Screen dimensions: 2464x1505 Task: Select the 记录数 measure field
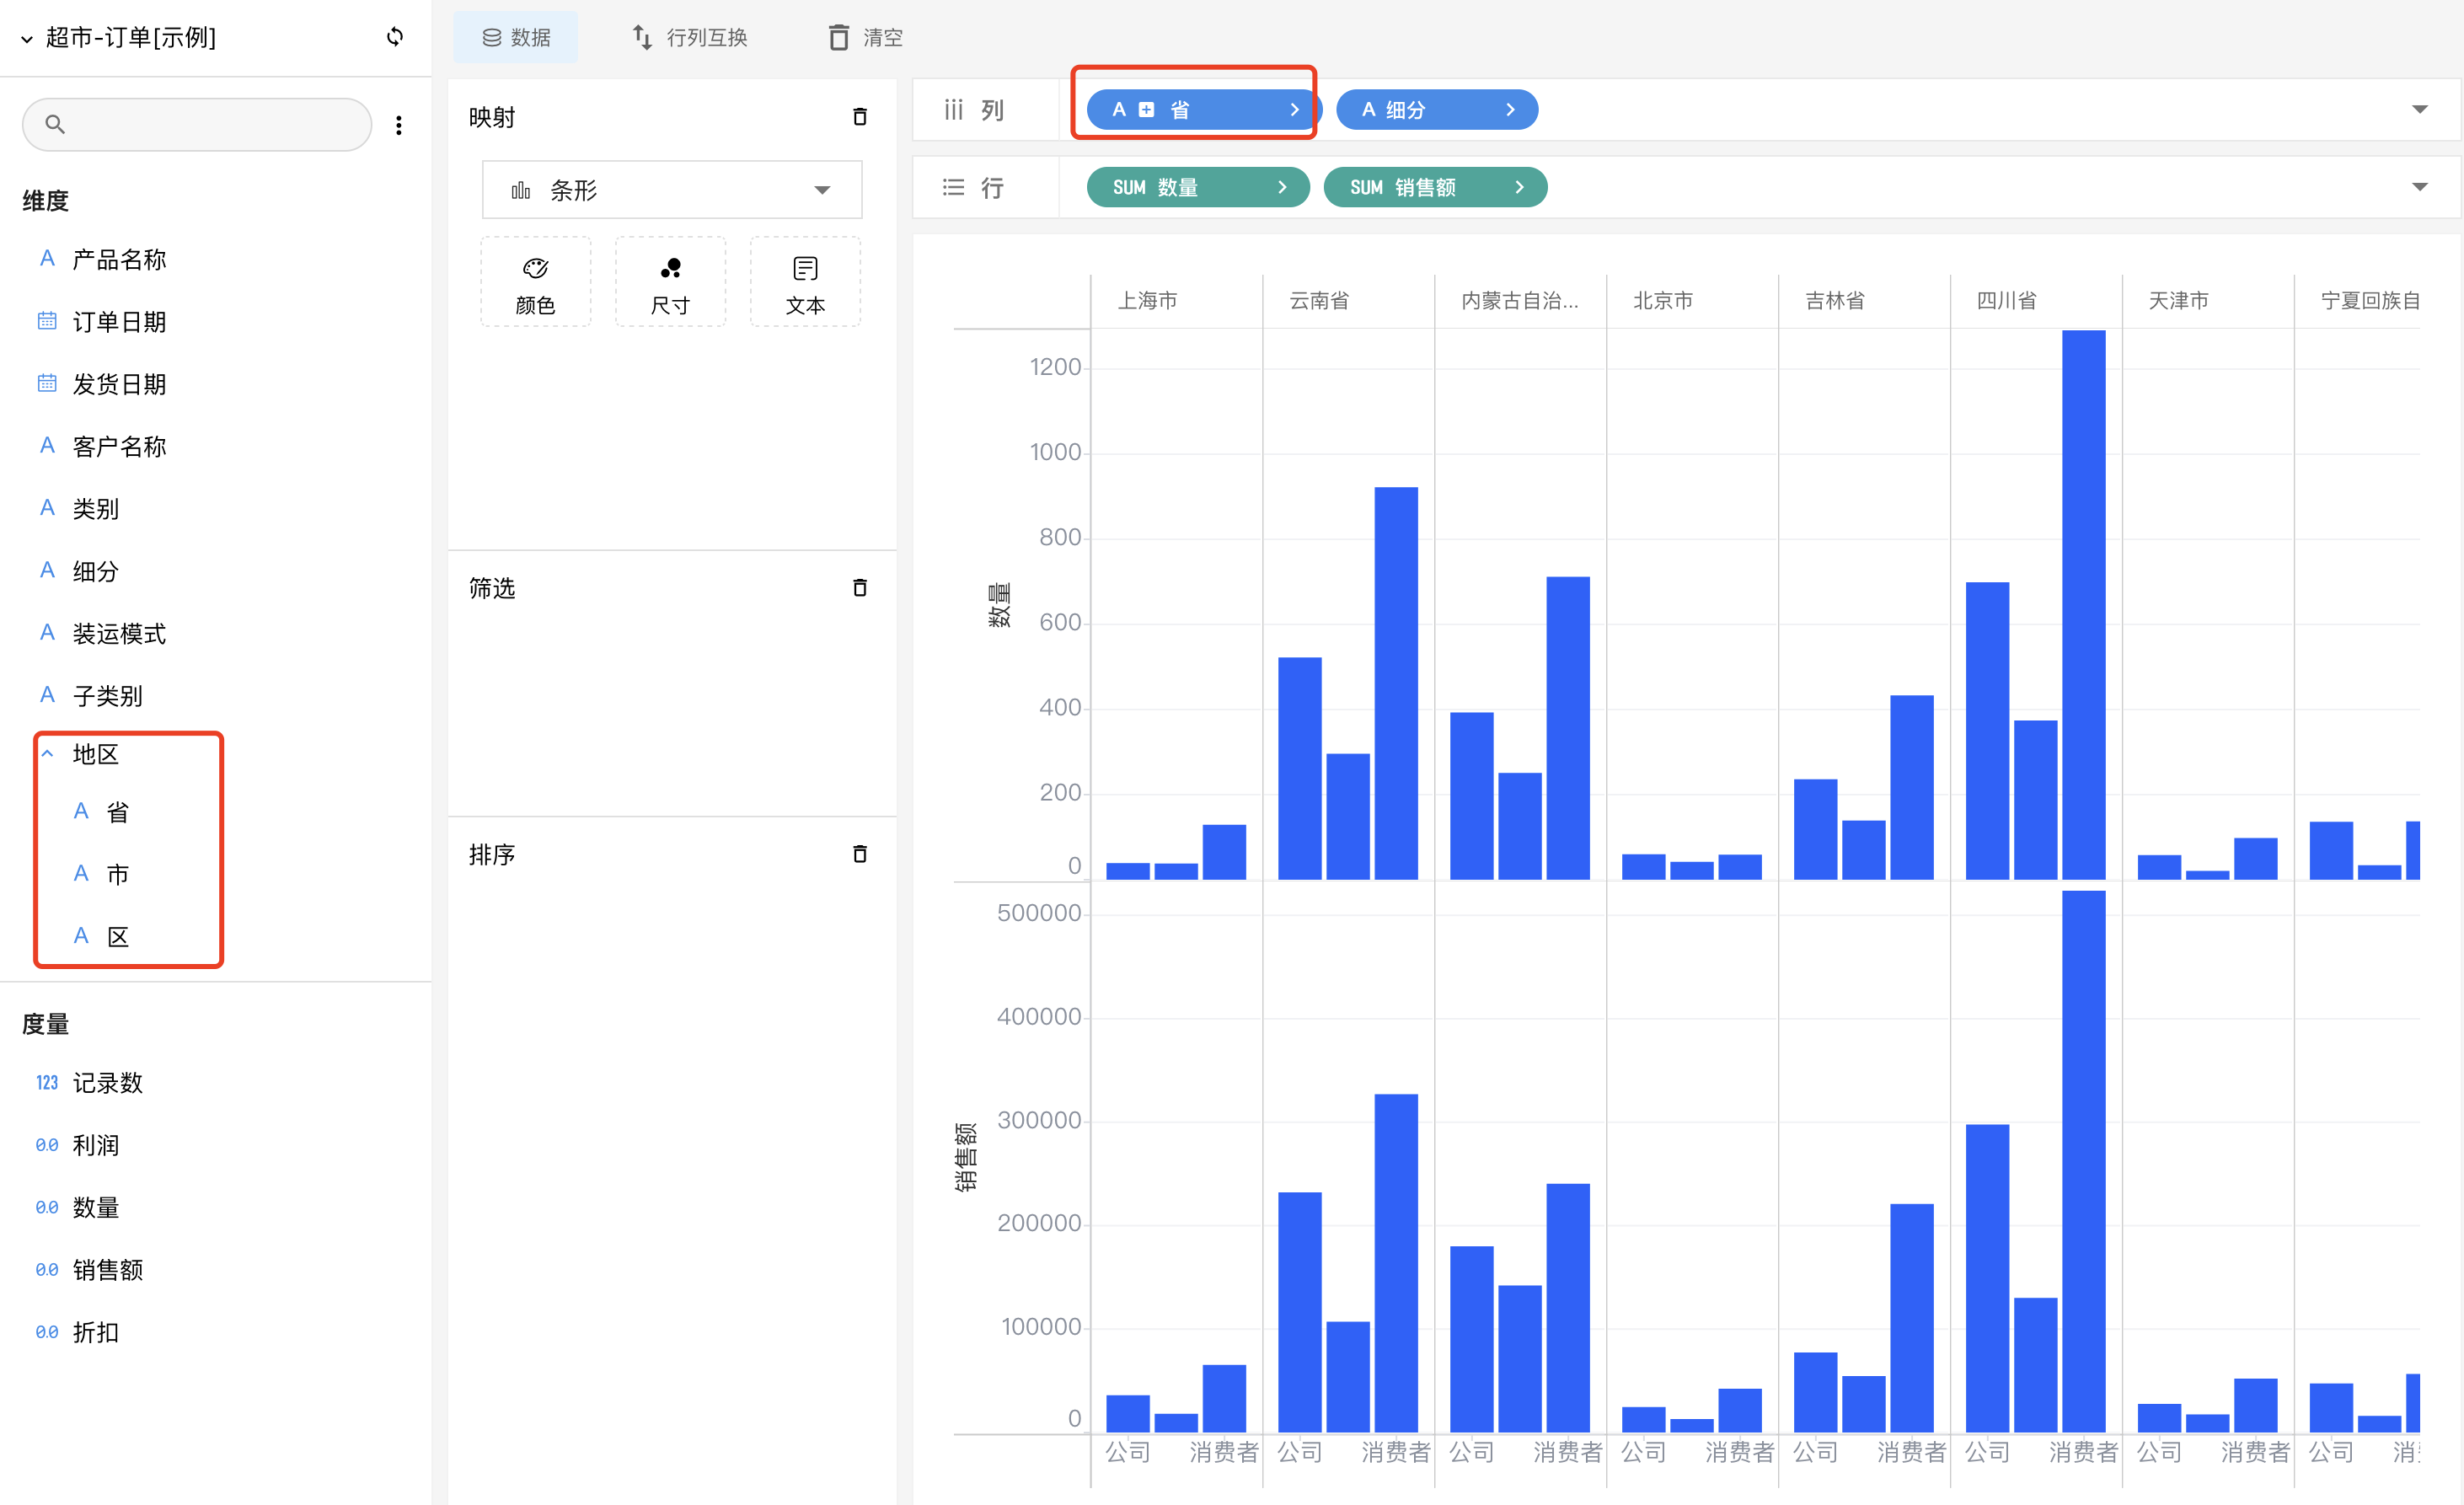coord(107,1083)
